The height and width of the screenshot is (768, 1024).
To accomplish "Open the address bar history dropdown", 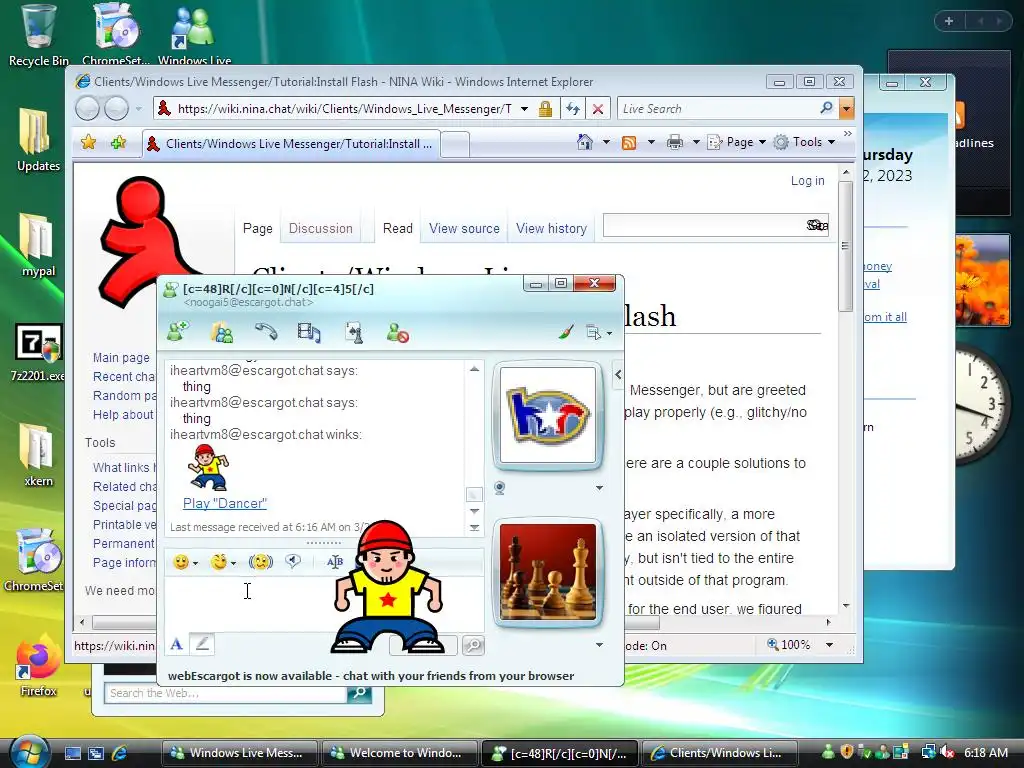I will 524,109.
